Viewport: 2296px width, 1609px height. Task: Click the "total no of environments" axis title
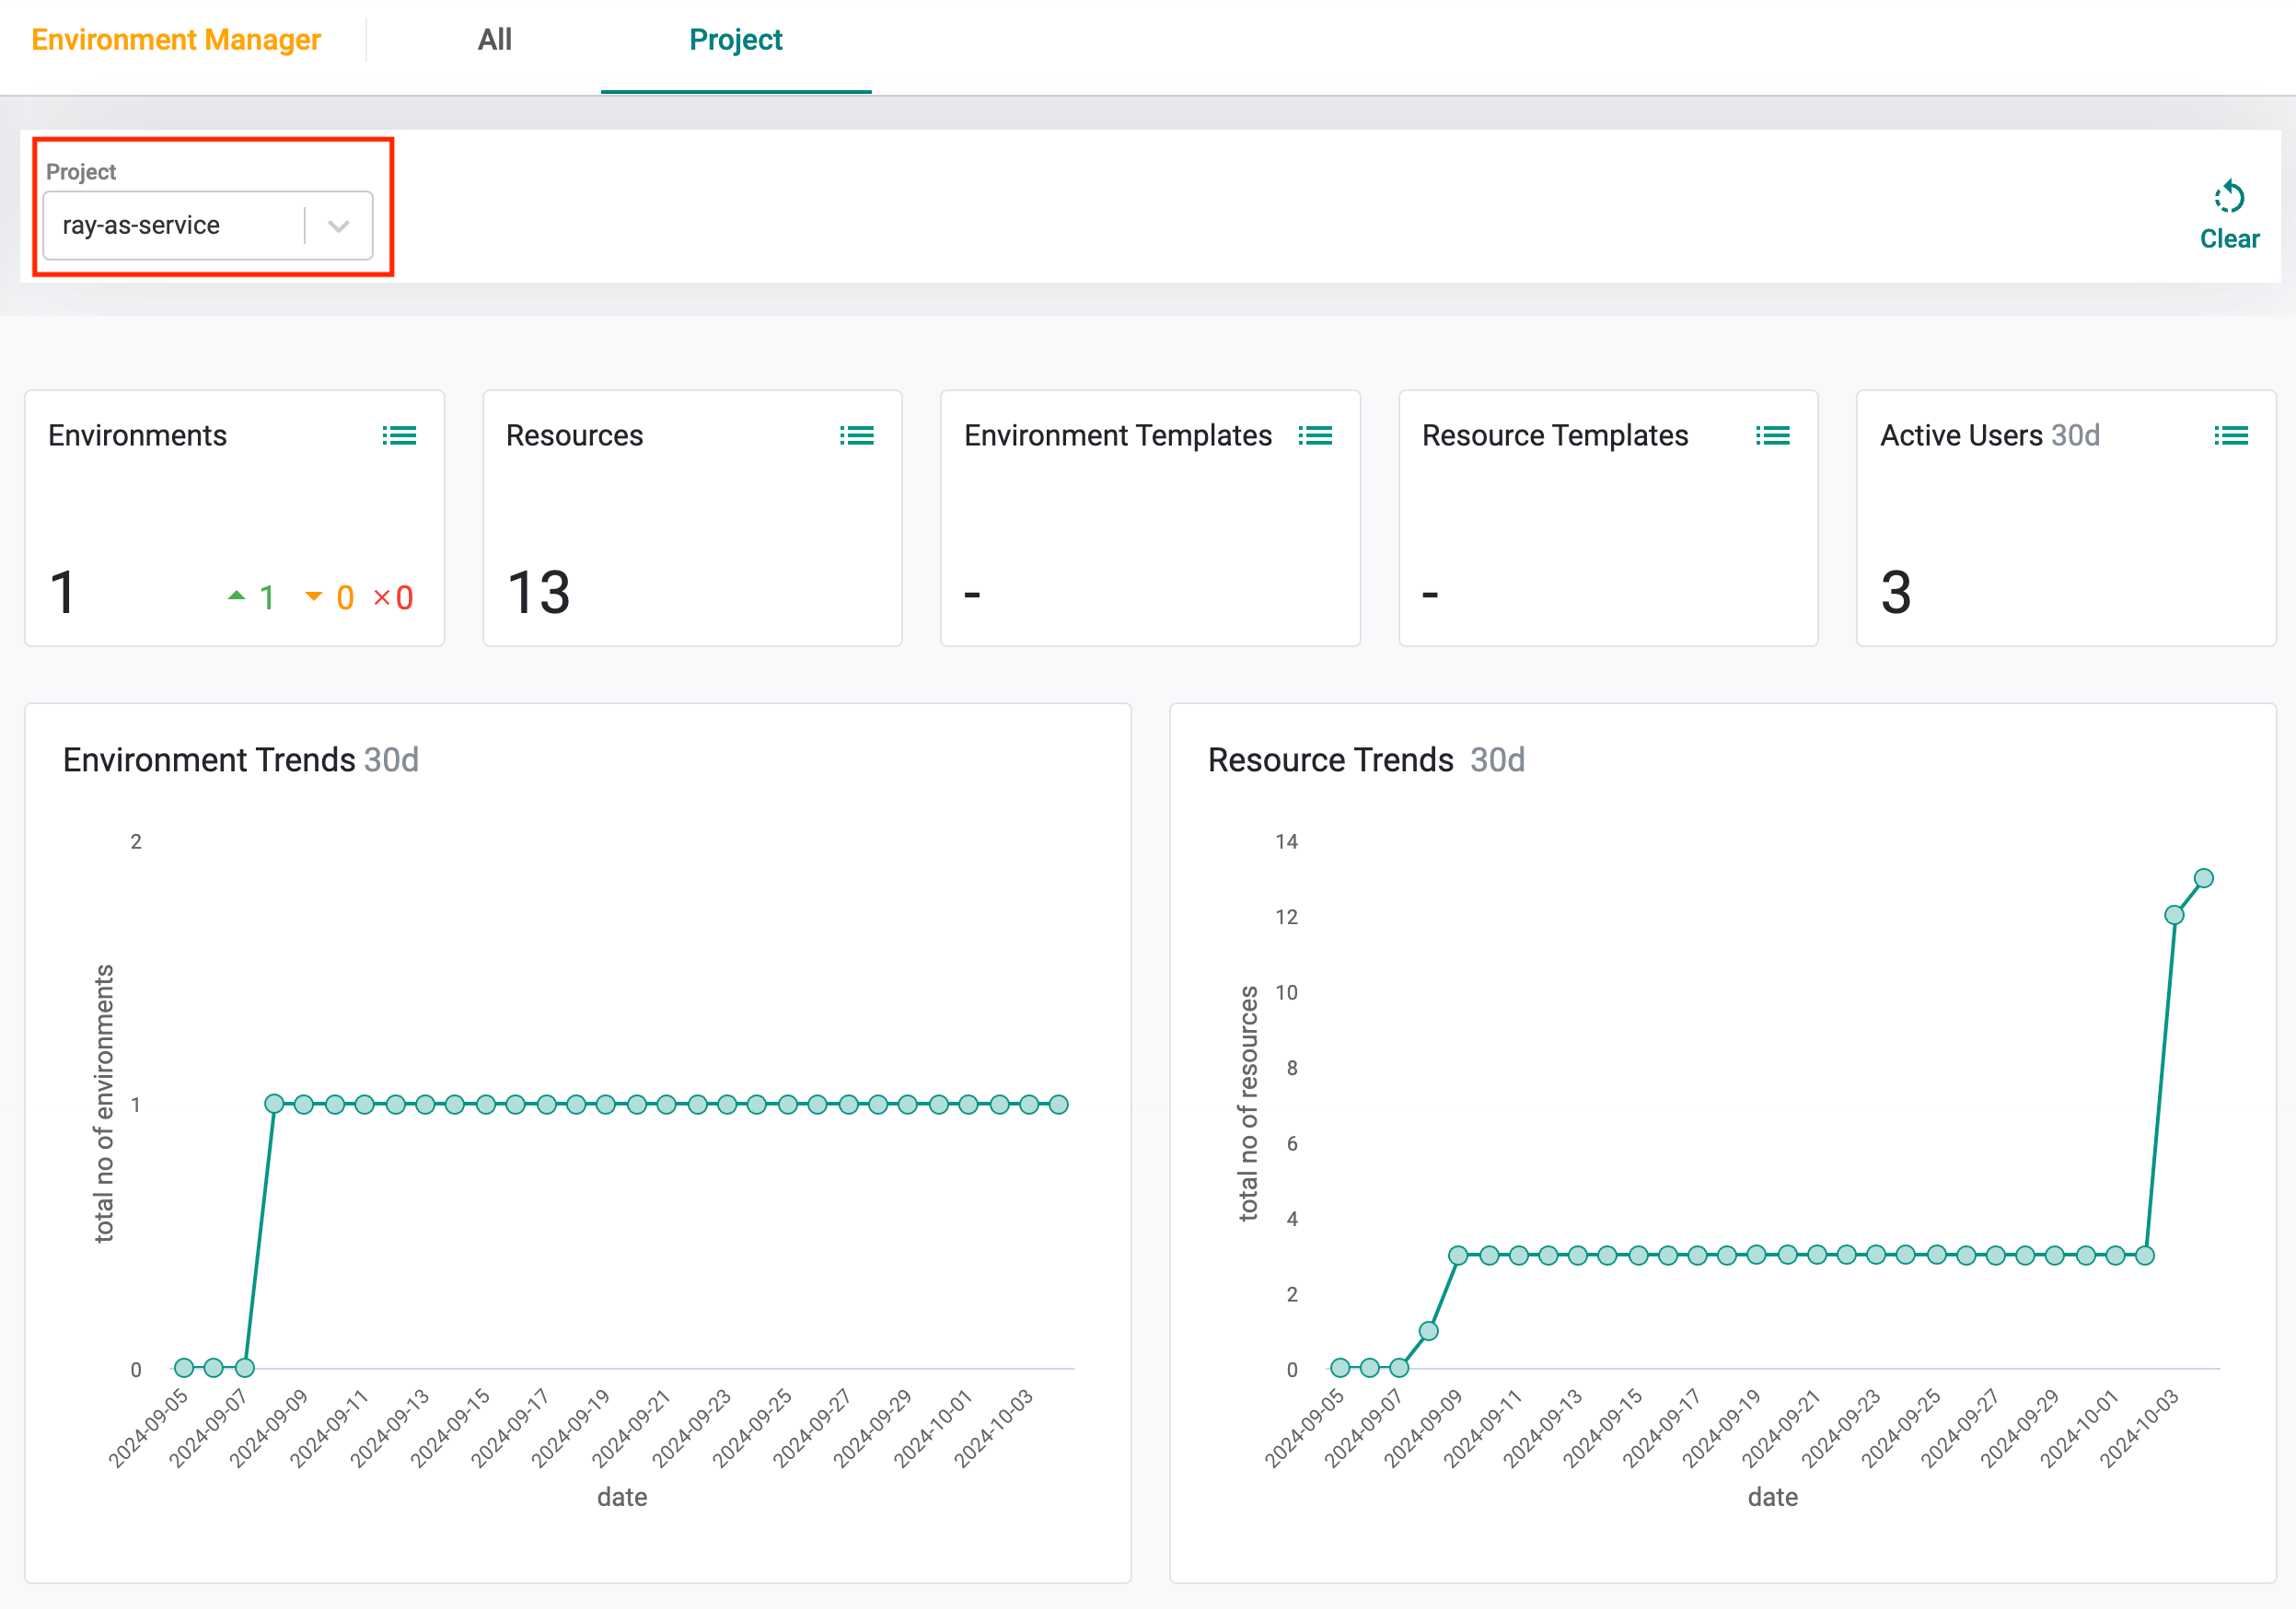click(x=104, y=1104)
